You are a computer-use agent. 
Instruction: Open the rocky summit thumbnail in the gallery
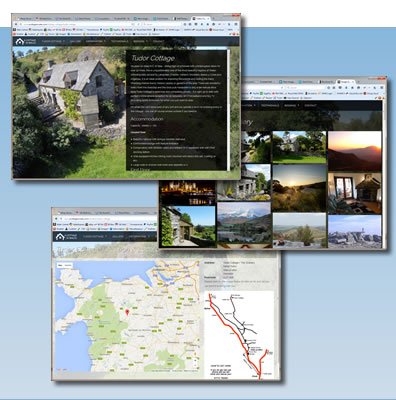point(355,231)
